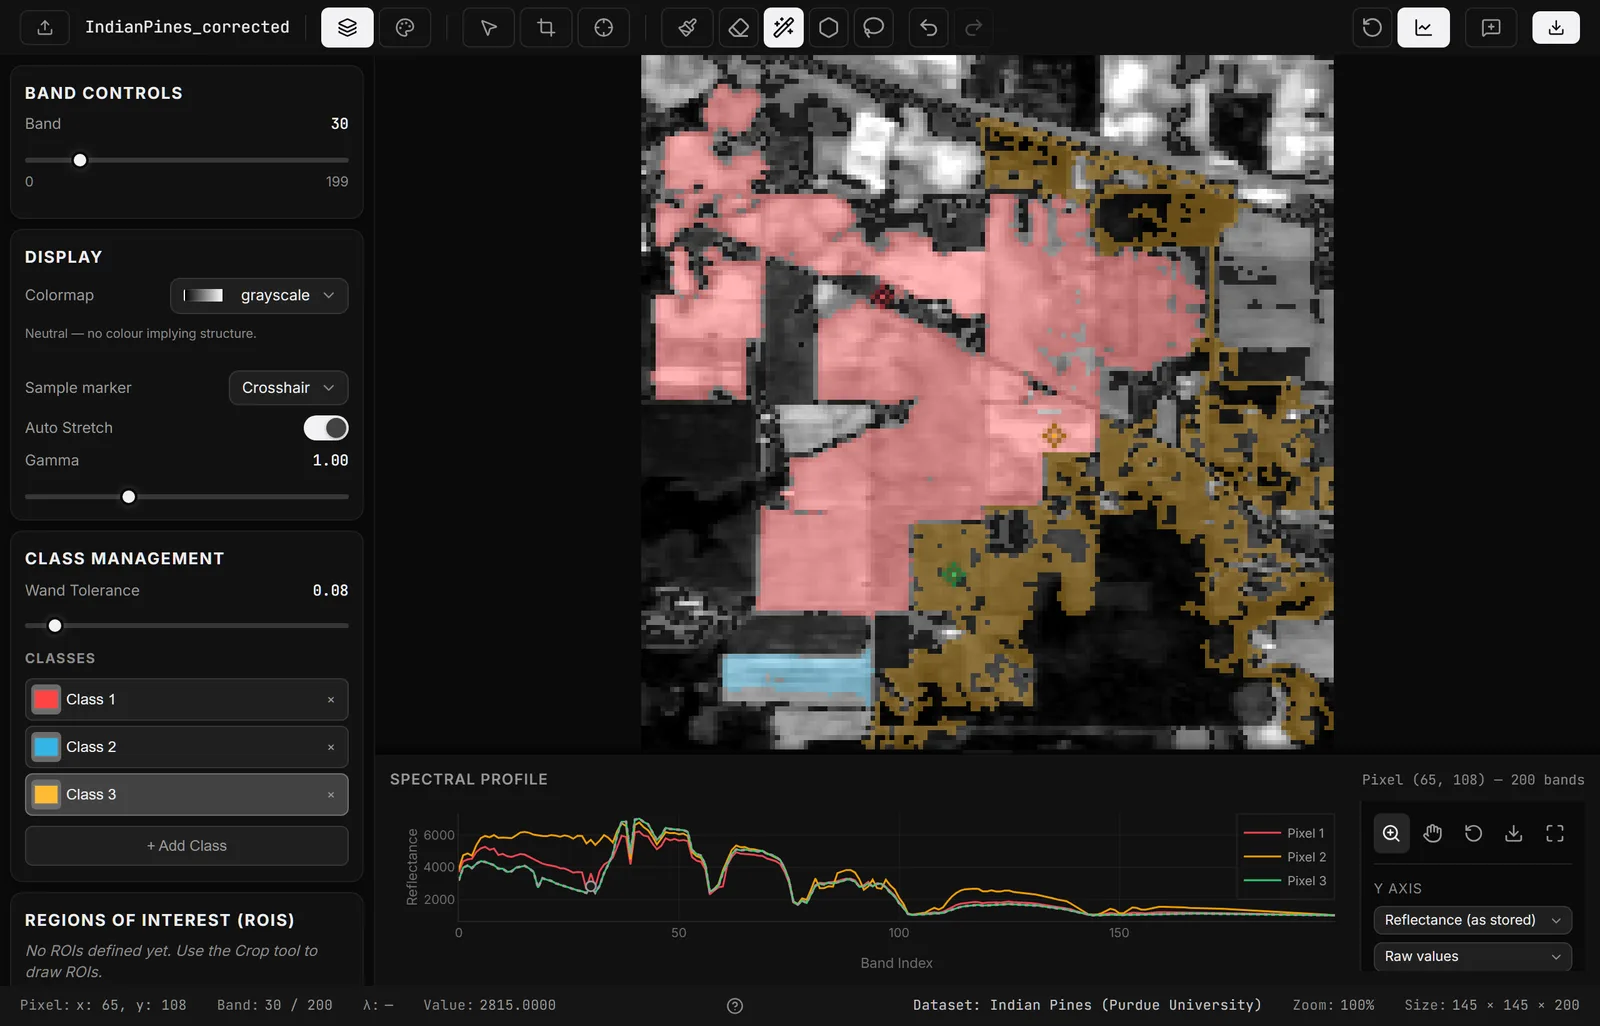
Task: Click the Class 2 blue color swatch
Action: 46,747
